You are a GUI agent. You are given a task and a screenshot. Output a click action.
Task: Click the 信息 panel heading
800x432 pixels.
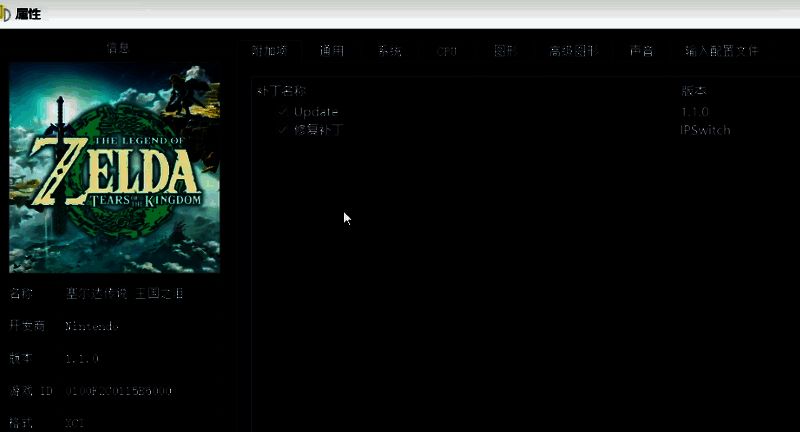point(118,48)
